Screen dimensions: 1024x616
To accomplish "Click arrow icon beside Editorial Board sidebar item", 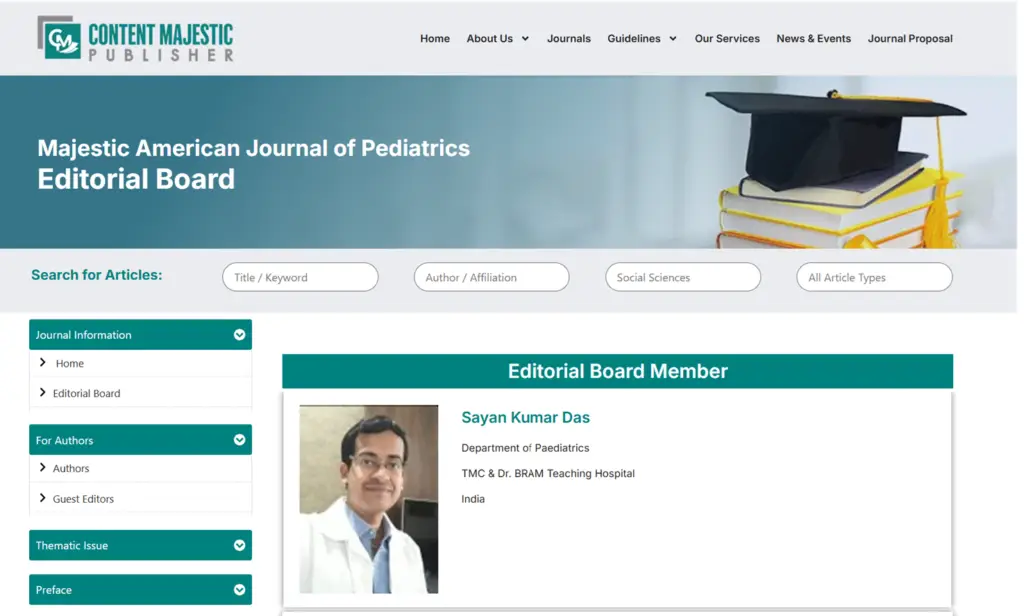I will point(42,393).
